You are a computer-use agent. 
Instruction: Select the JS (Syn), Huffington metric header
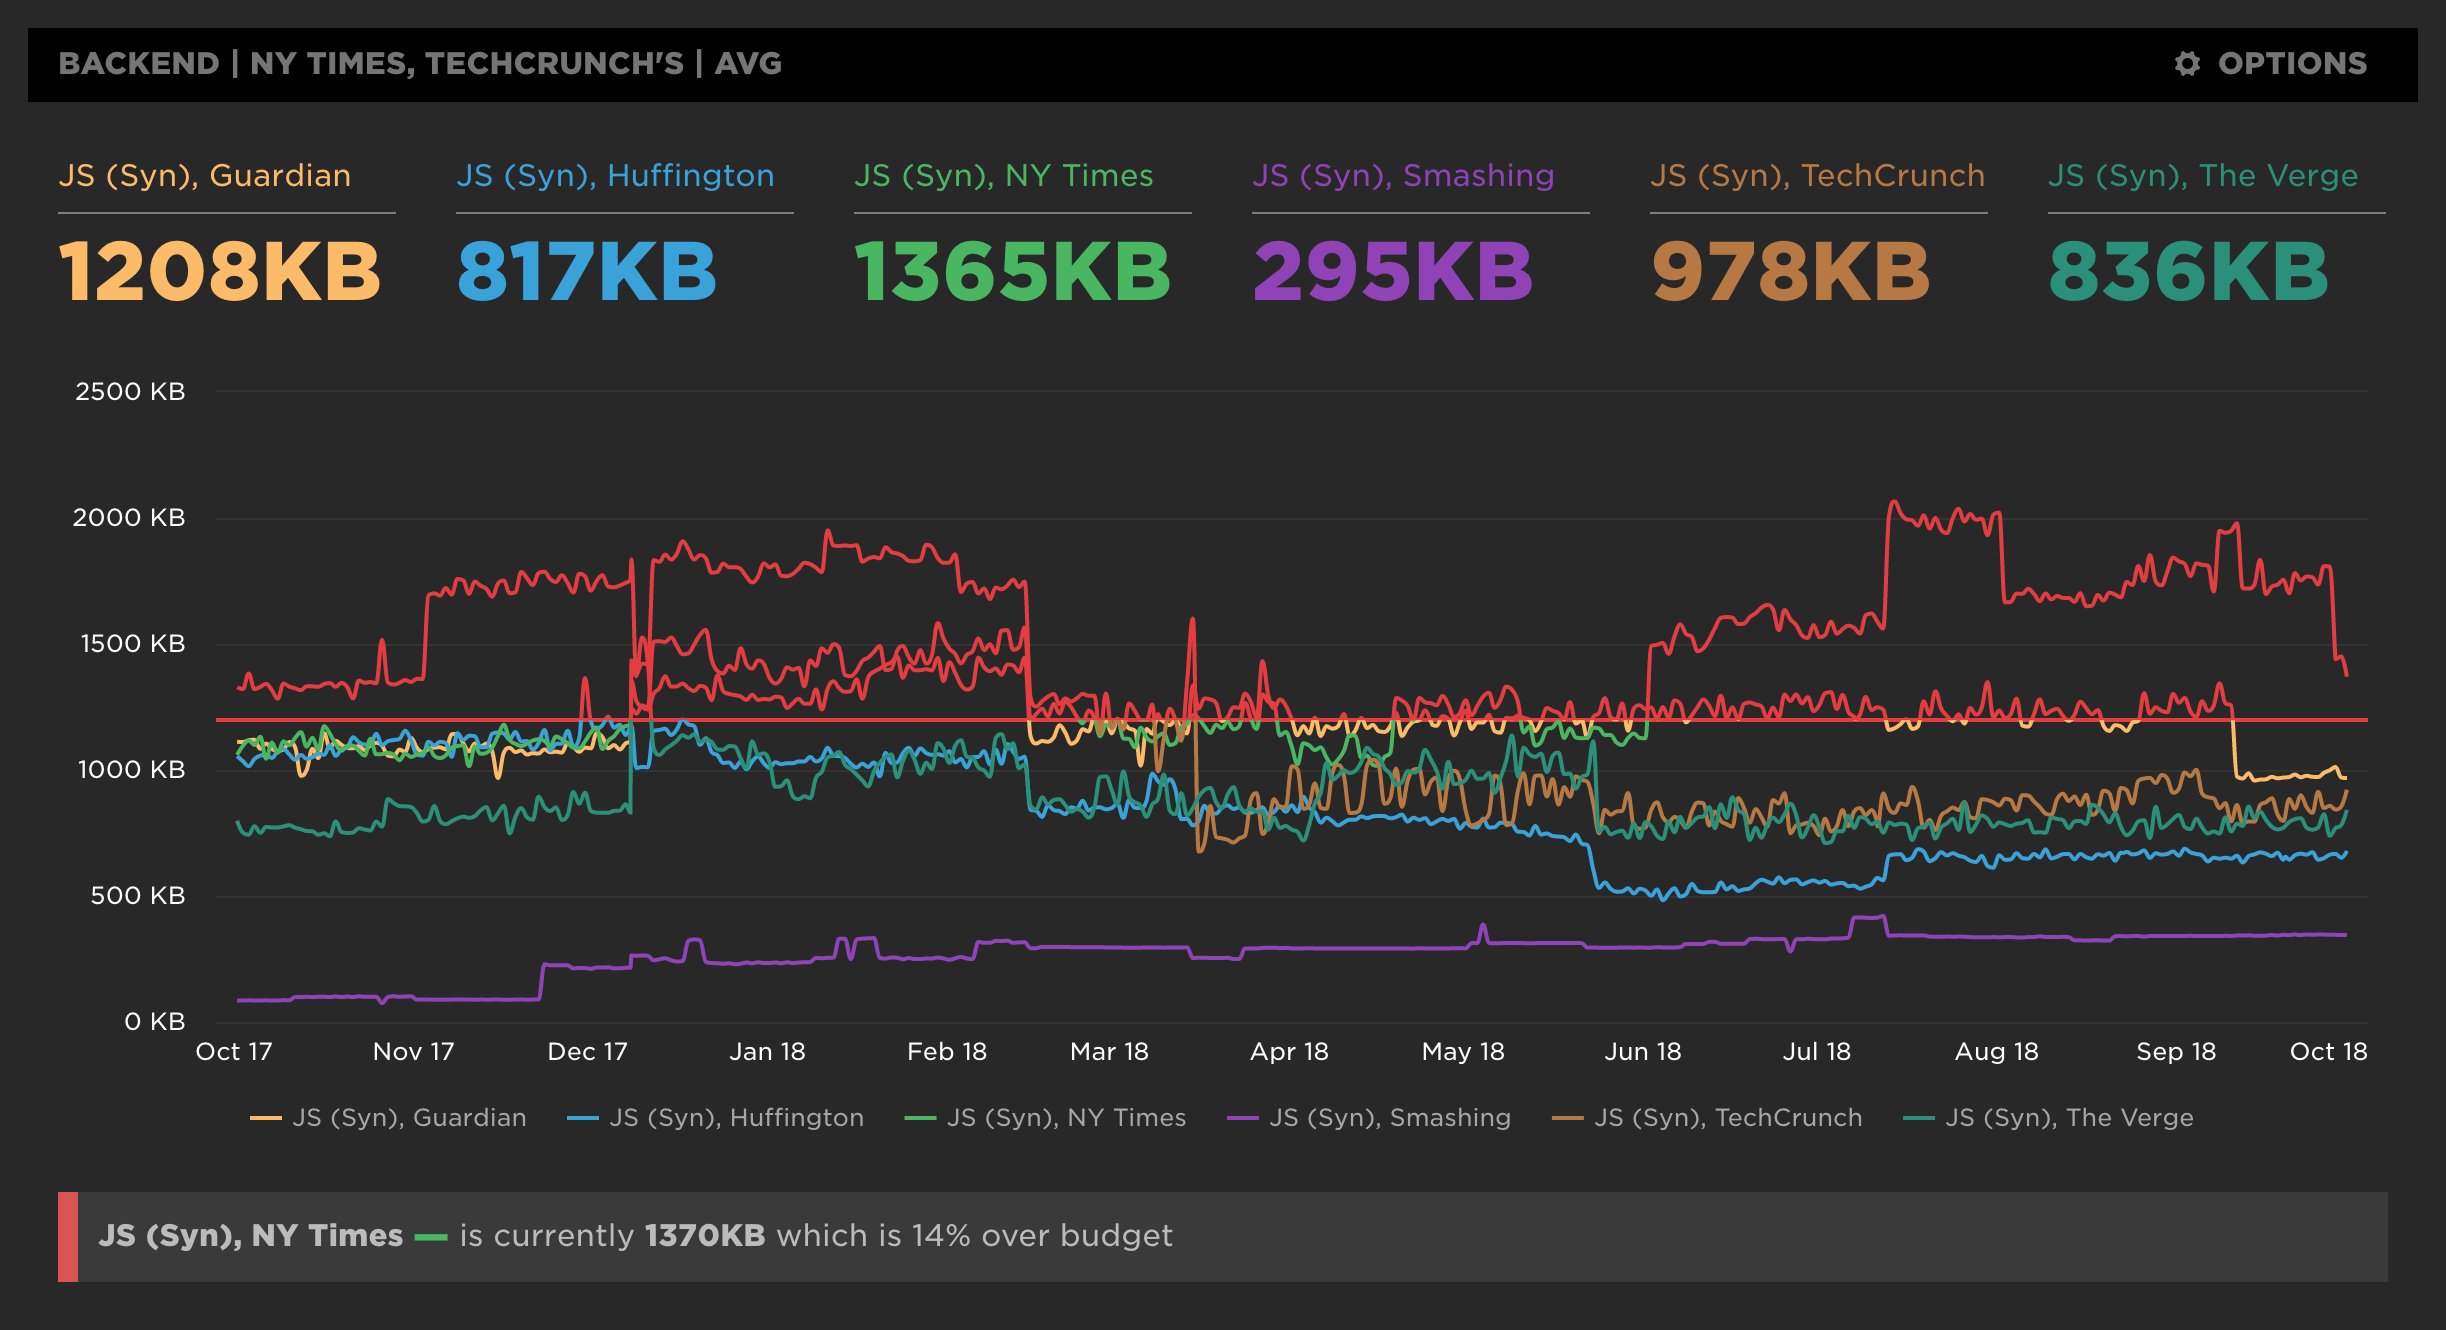[x=615, y=176]
